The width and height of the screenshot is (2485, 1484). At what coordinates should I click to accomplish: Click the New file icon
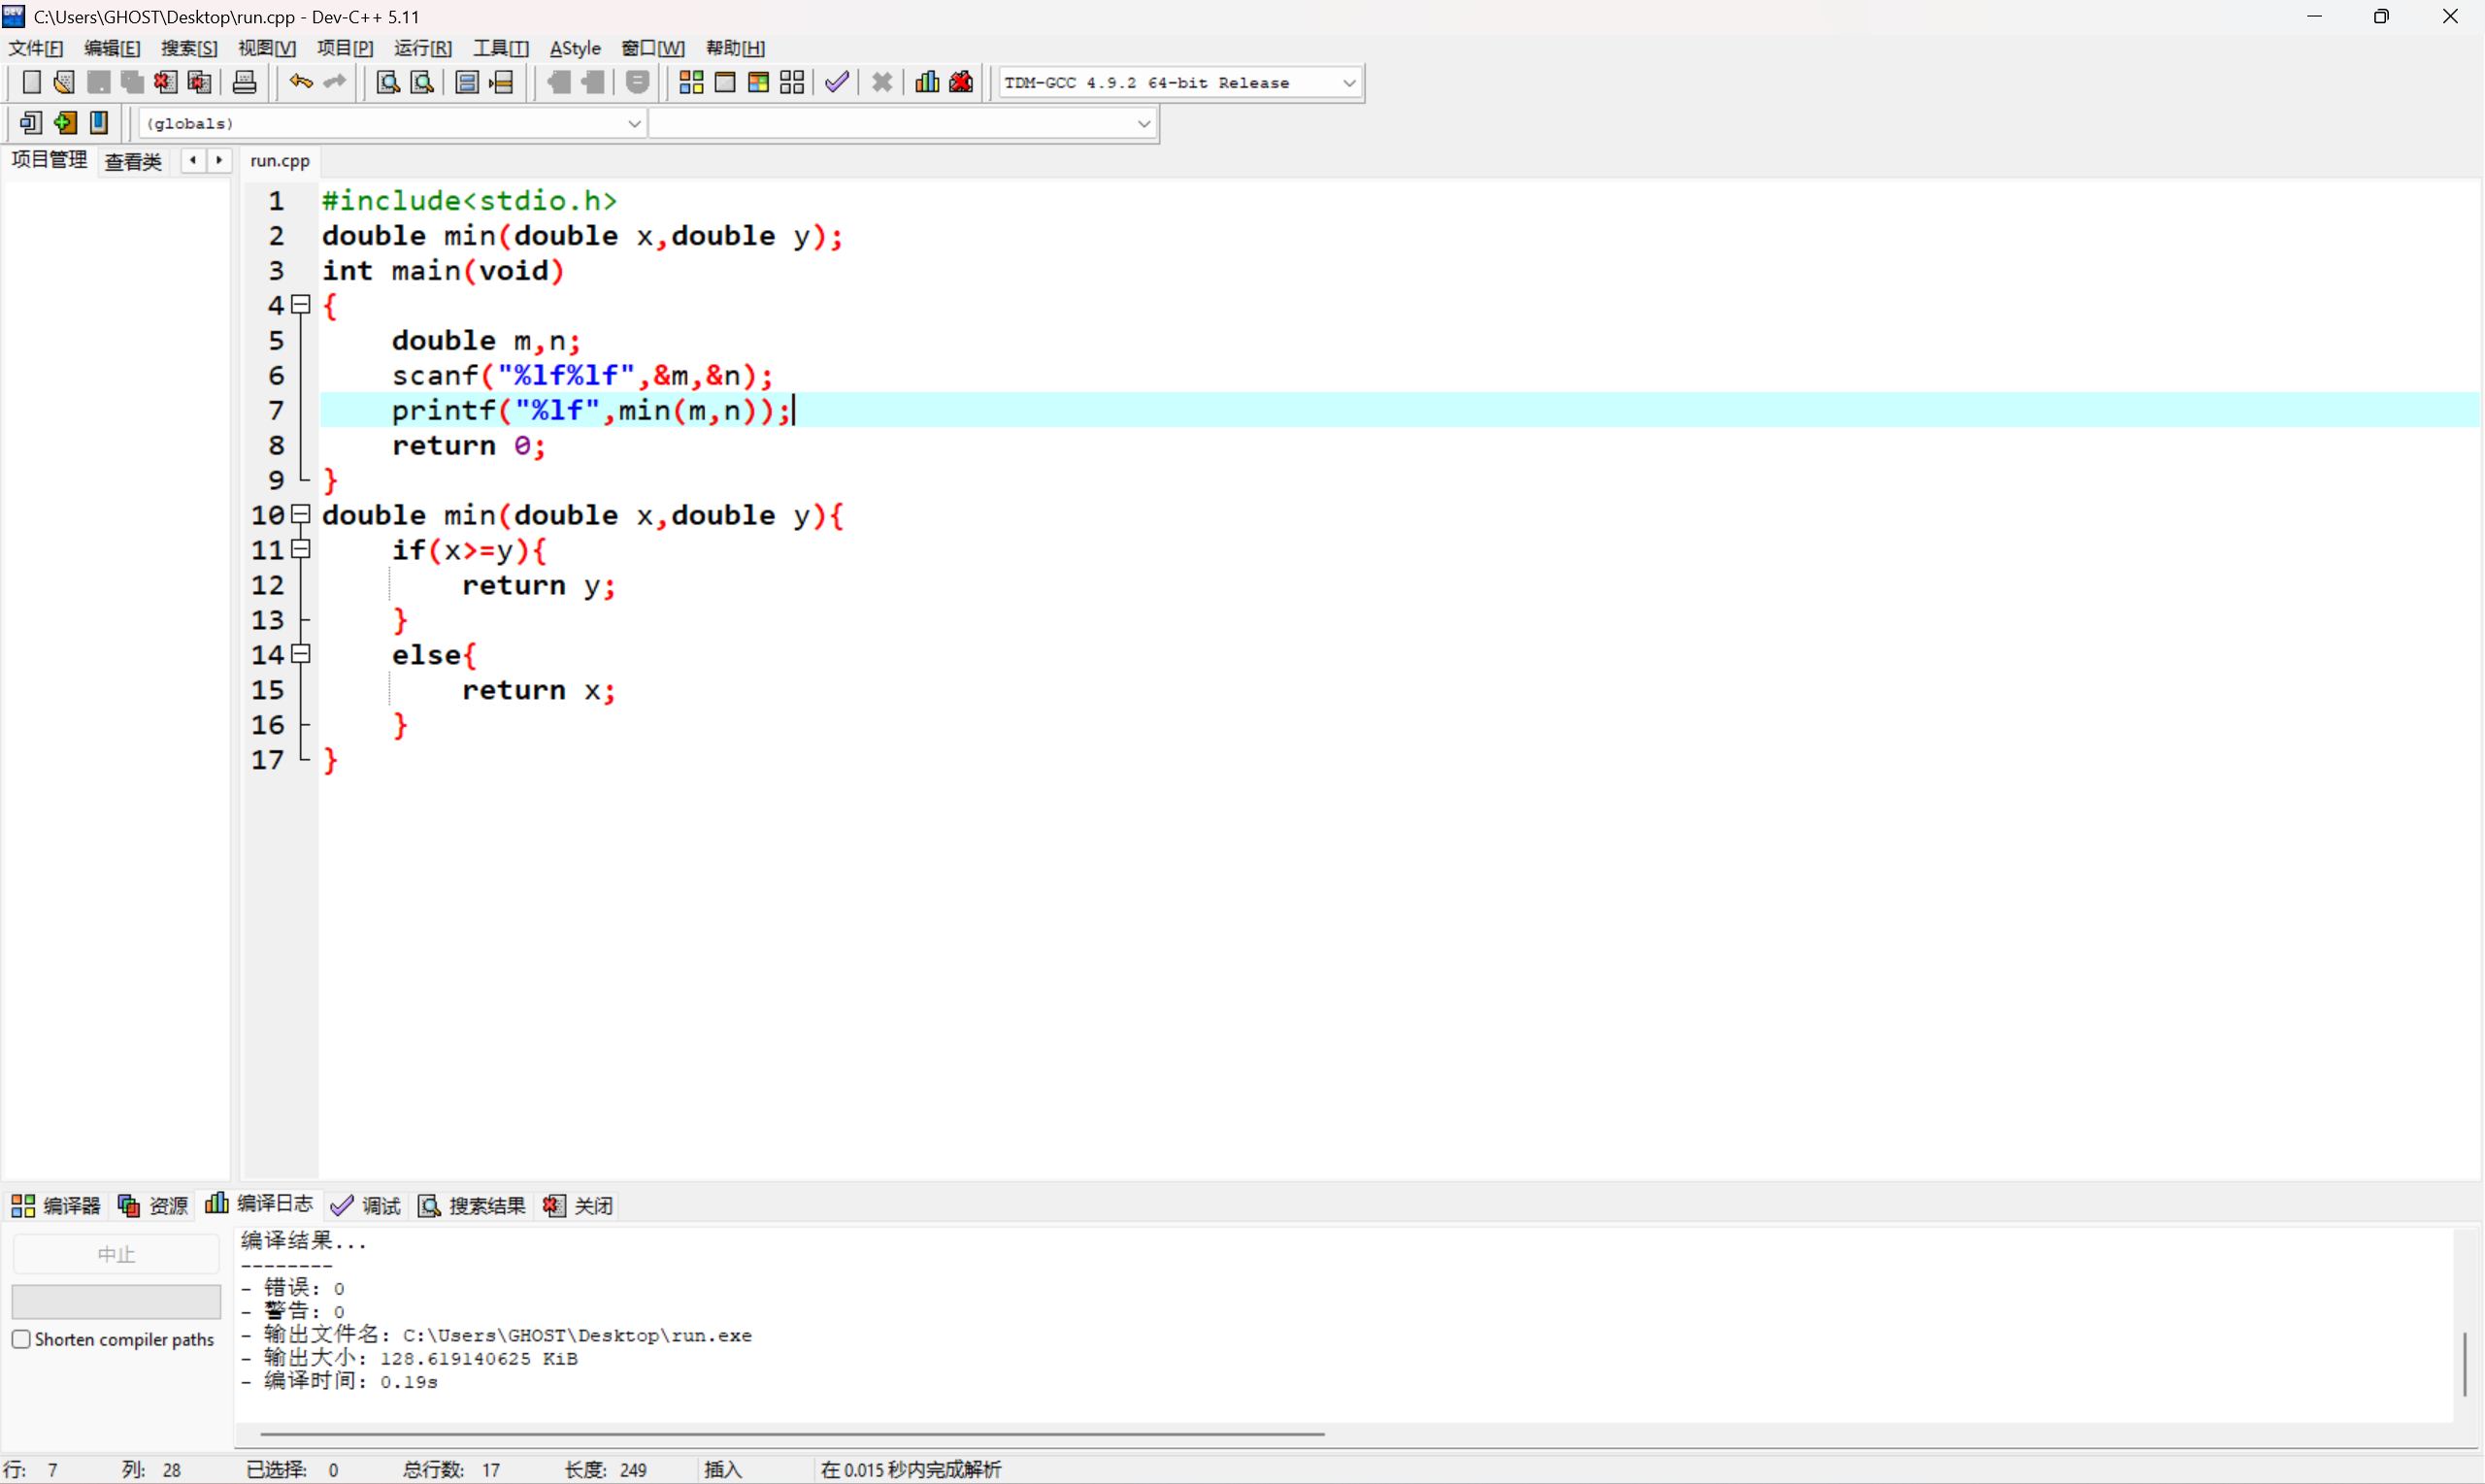click(31, 83)
